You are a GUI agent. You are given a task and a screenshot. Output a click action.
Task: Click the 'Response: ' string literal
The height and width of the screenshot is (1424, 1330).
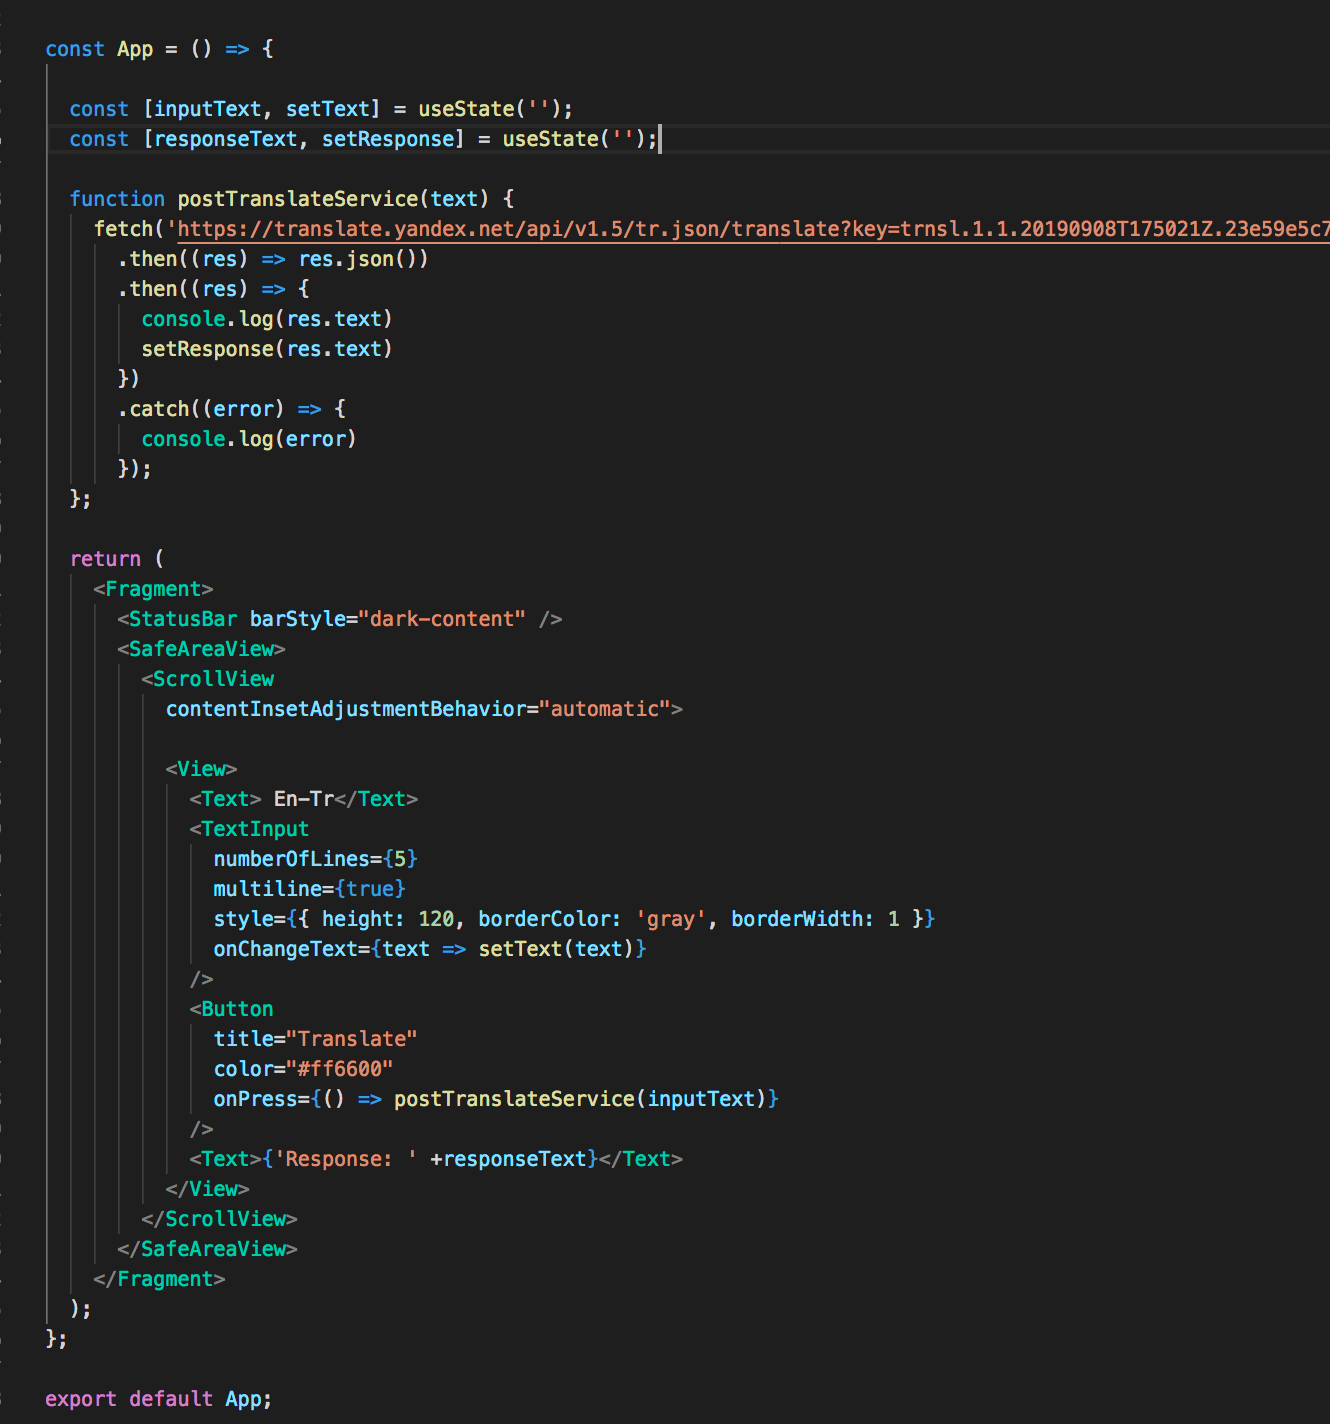click(346, 1159)
